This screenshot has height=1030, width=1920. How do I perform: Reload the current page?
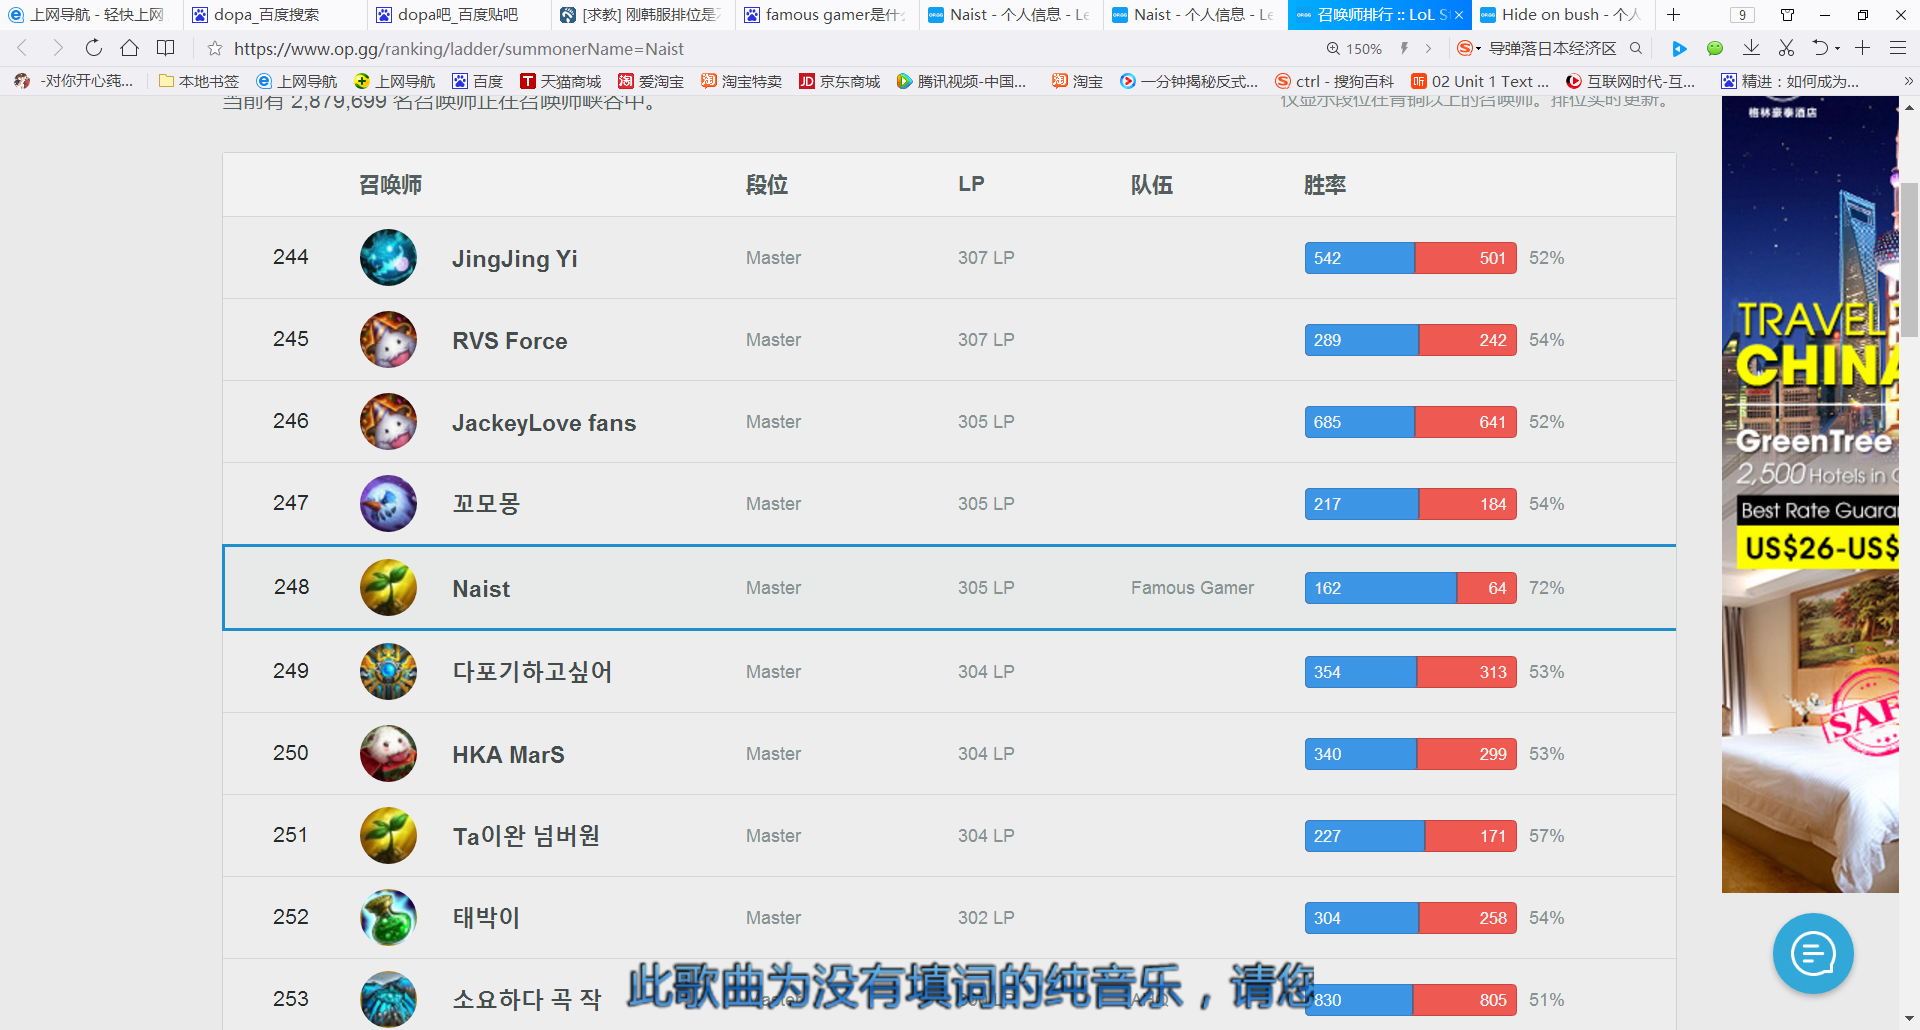[93, 48]
